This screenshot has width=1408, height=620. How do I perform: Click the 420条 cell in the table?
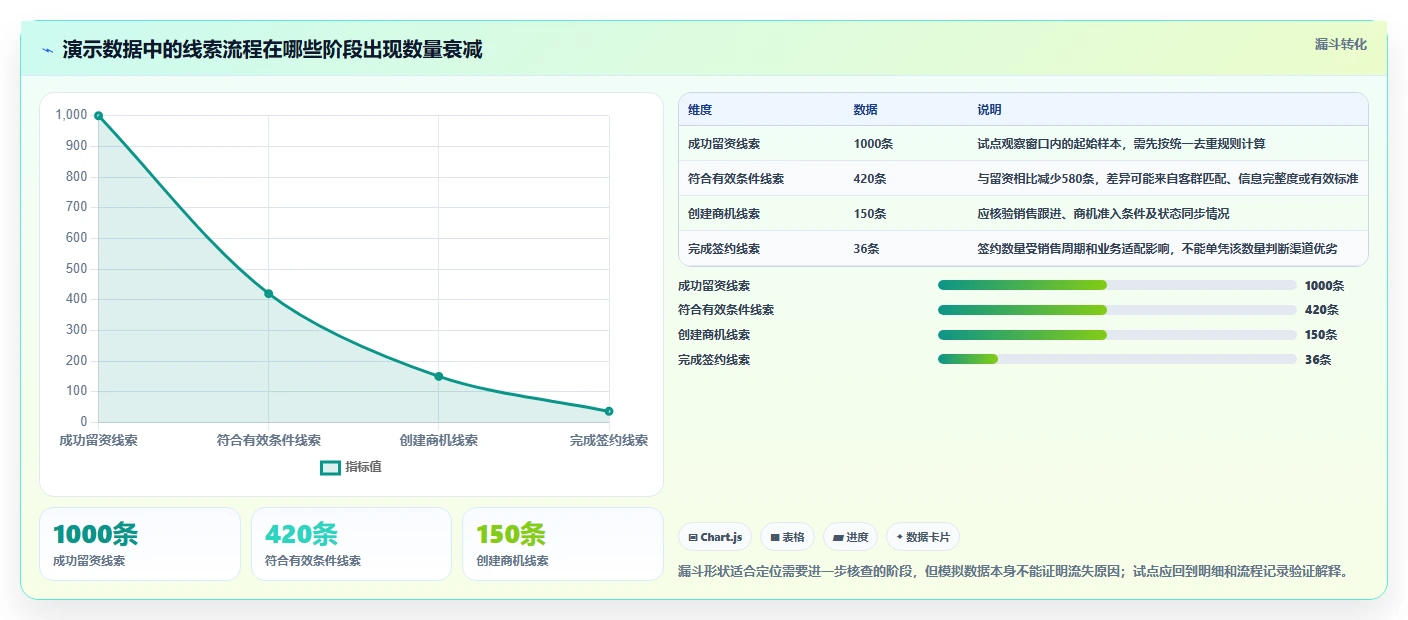coord(870,179)
